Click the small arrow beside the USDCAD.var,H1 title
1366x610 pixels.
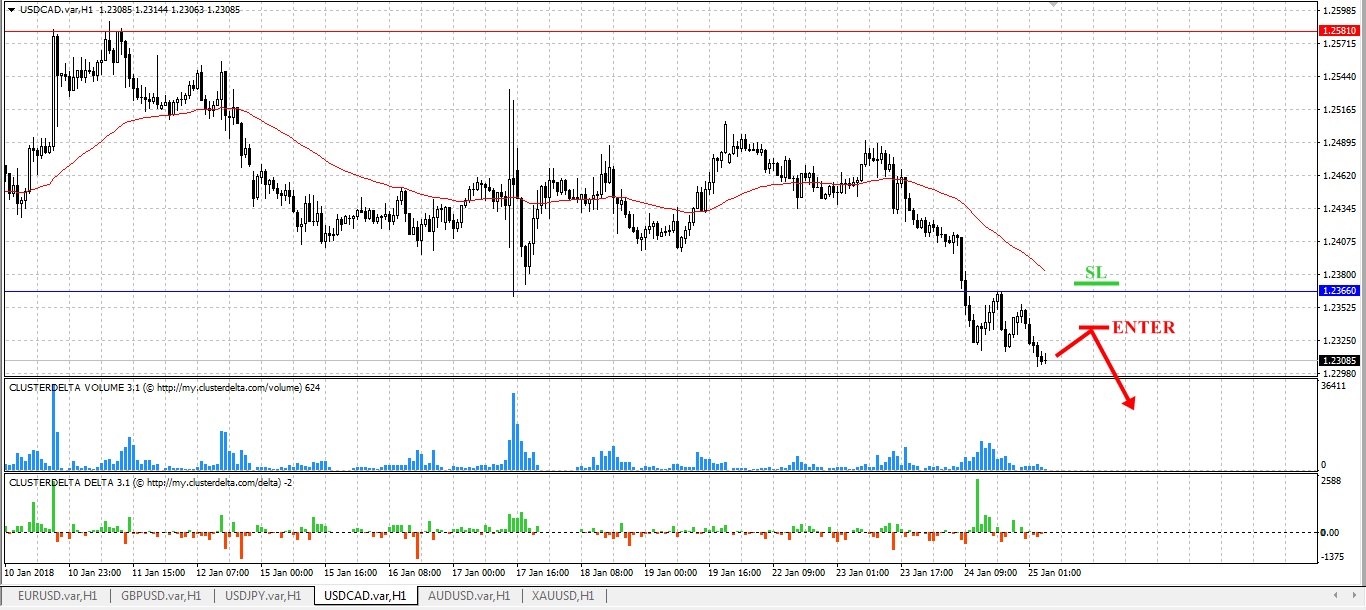11,8
